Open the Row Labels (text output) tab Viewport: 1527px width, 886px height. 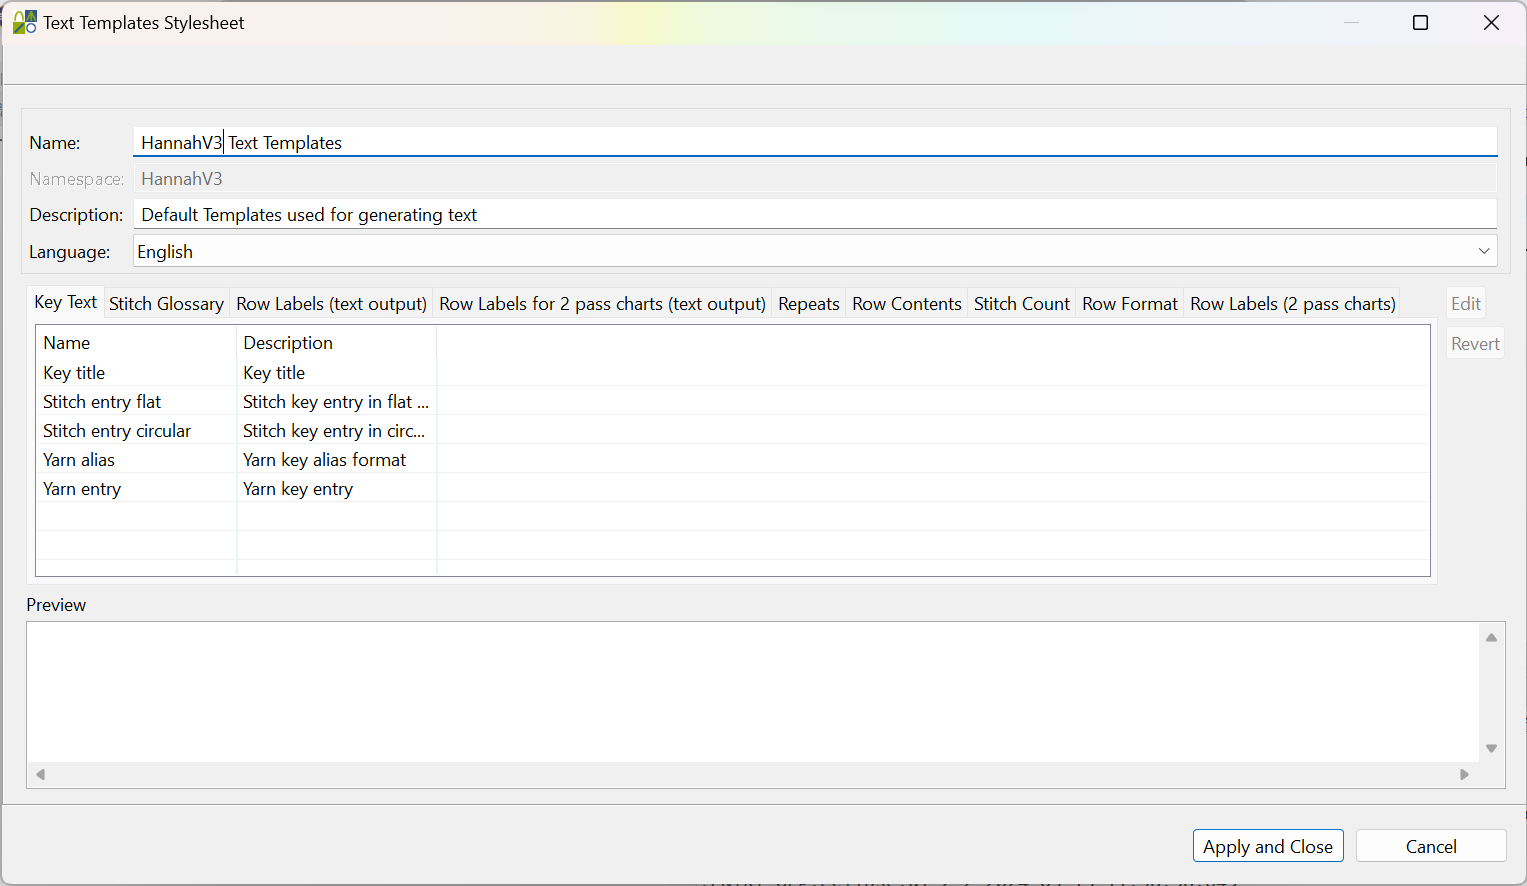[x=331, y=304]
